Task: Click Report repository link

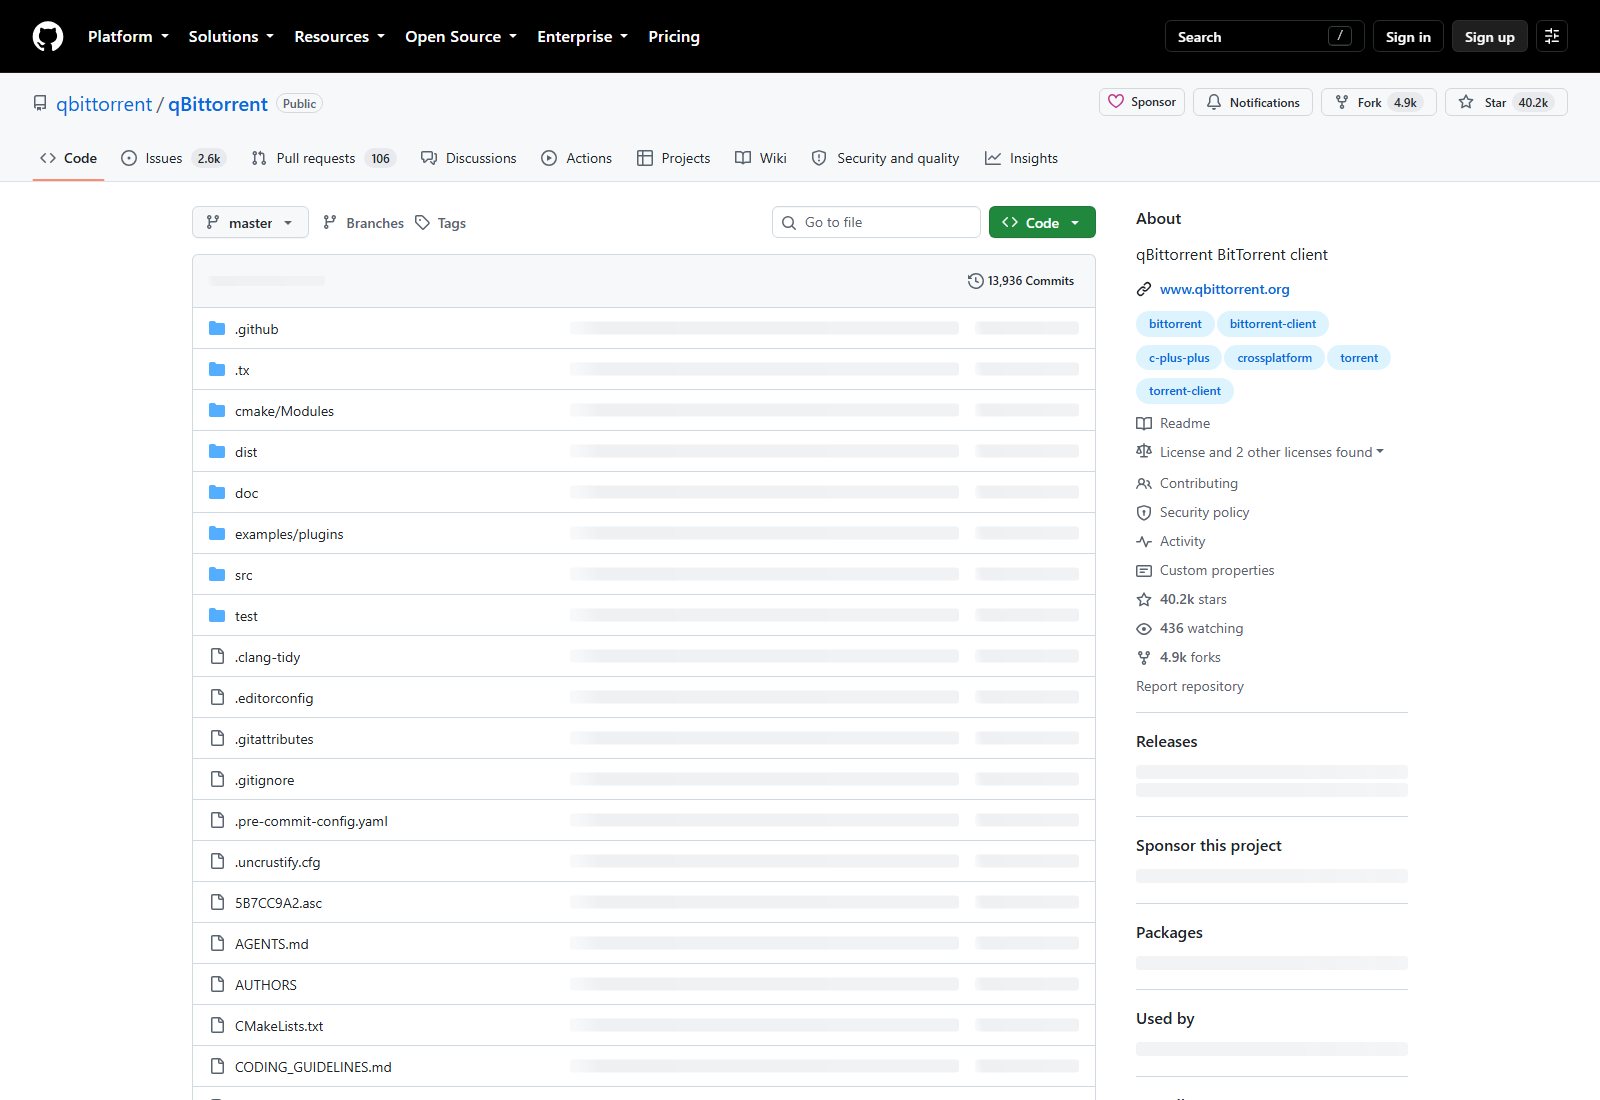Action: (1190, 686)
